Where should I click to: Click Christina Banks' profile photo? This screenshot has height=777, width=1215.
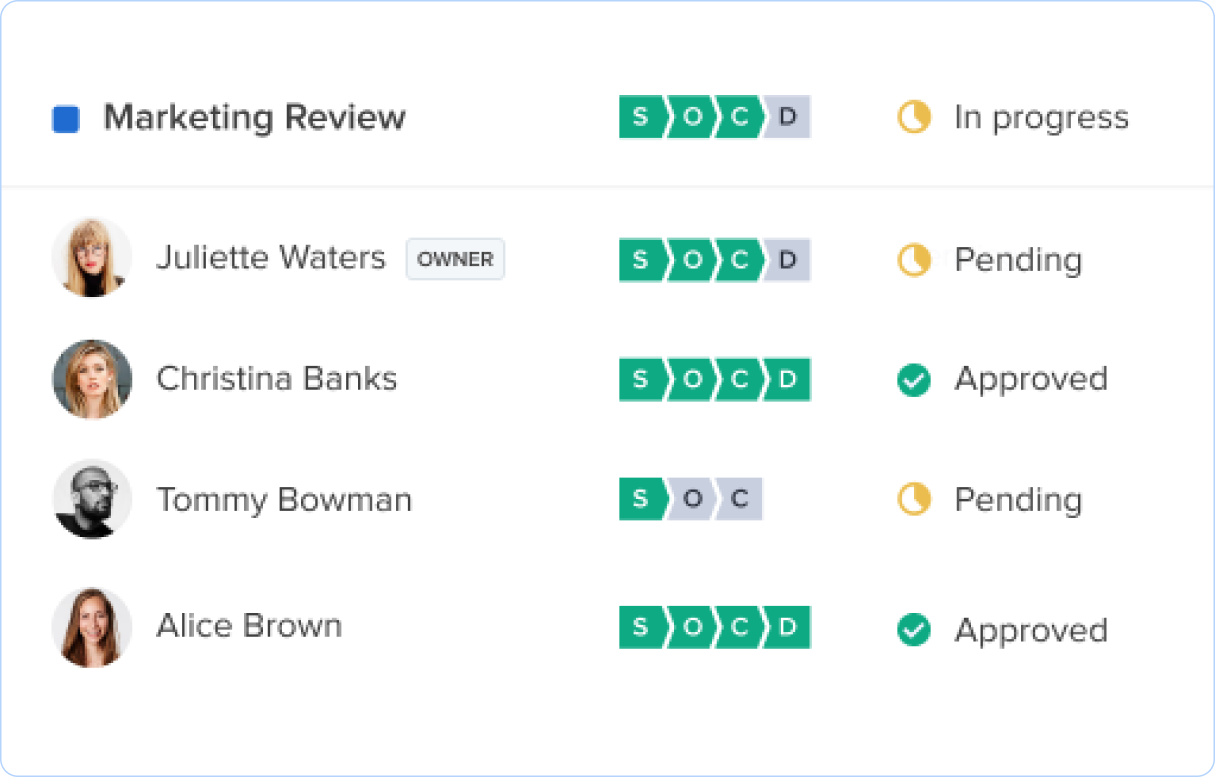[92, 379]
